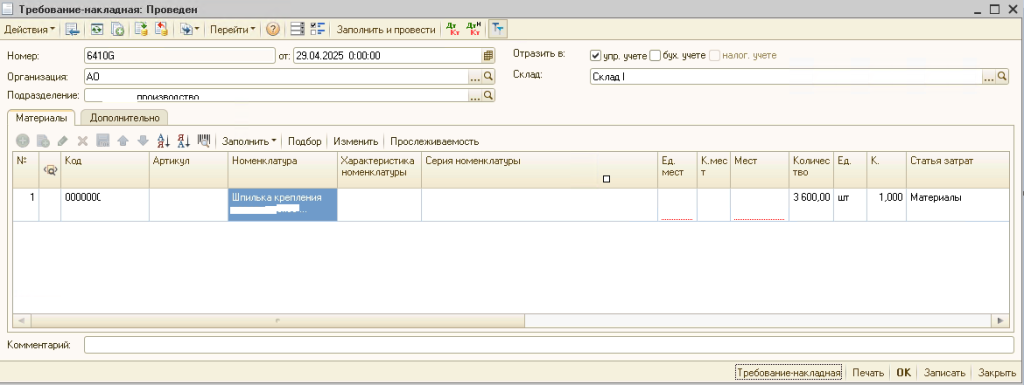Sort materials ascending with A-Я icon

coord(164,140)
